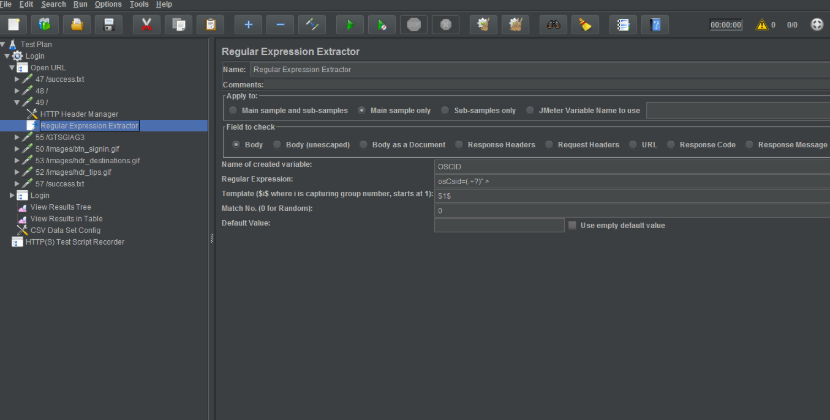Click the Paste clipboard toolbar icon
This screenshot has width=830, height=420.
(210, 24)
